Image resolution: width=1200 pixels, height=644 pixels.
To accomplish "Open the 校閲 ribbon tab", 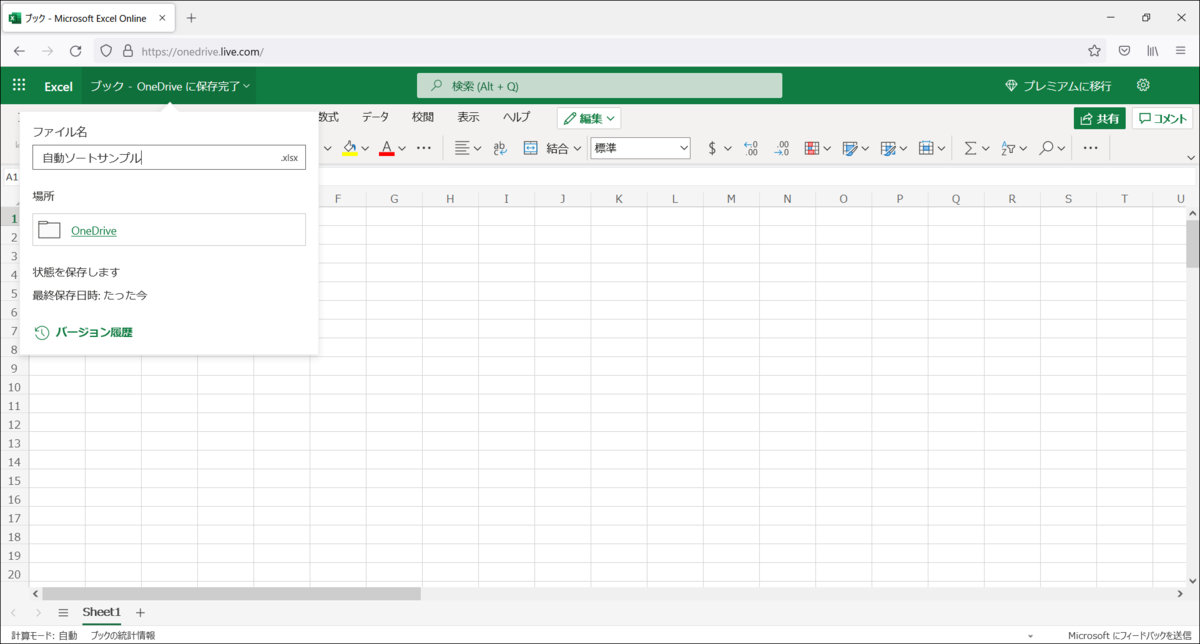I will pyautogui.click(x=423, y=117).
